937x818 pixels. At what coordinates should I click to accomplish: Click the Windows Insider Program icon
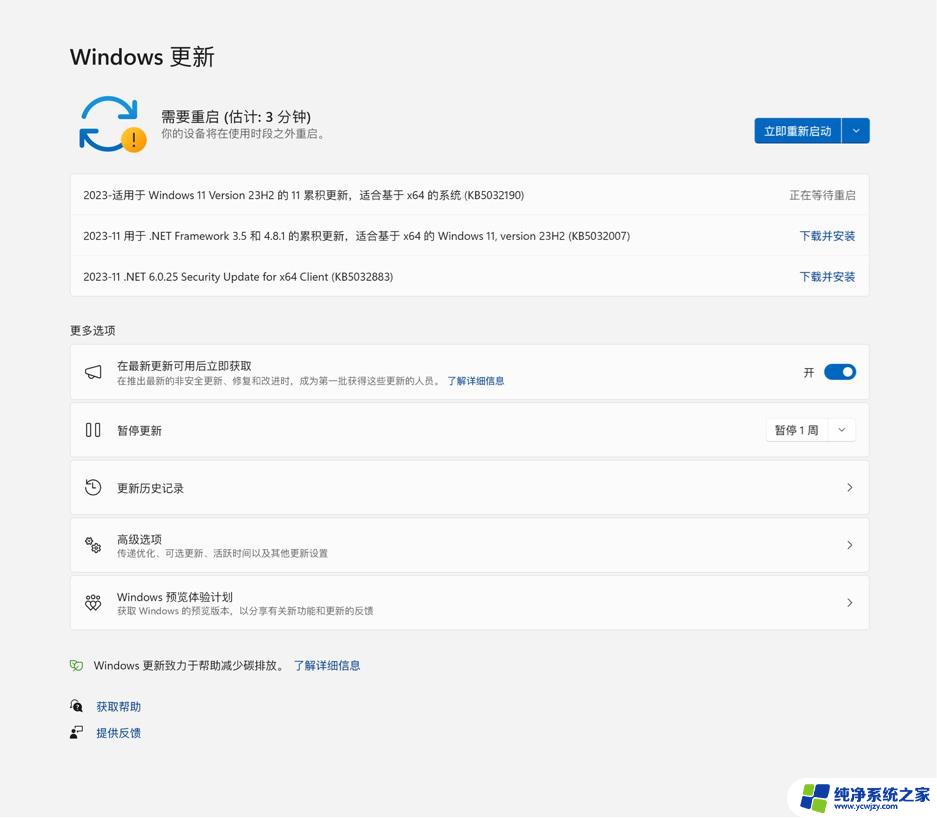click(93, 602)
